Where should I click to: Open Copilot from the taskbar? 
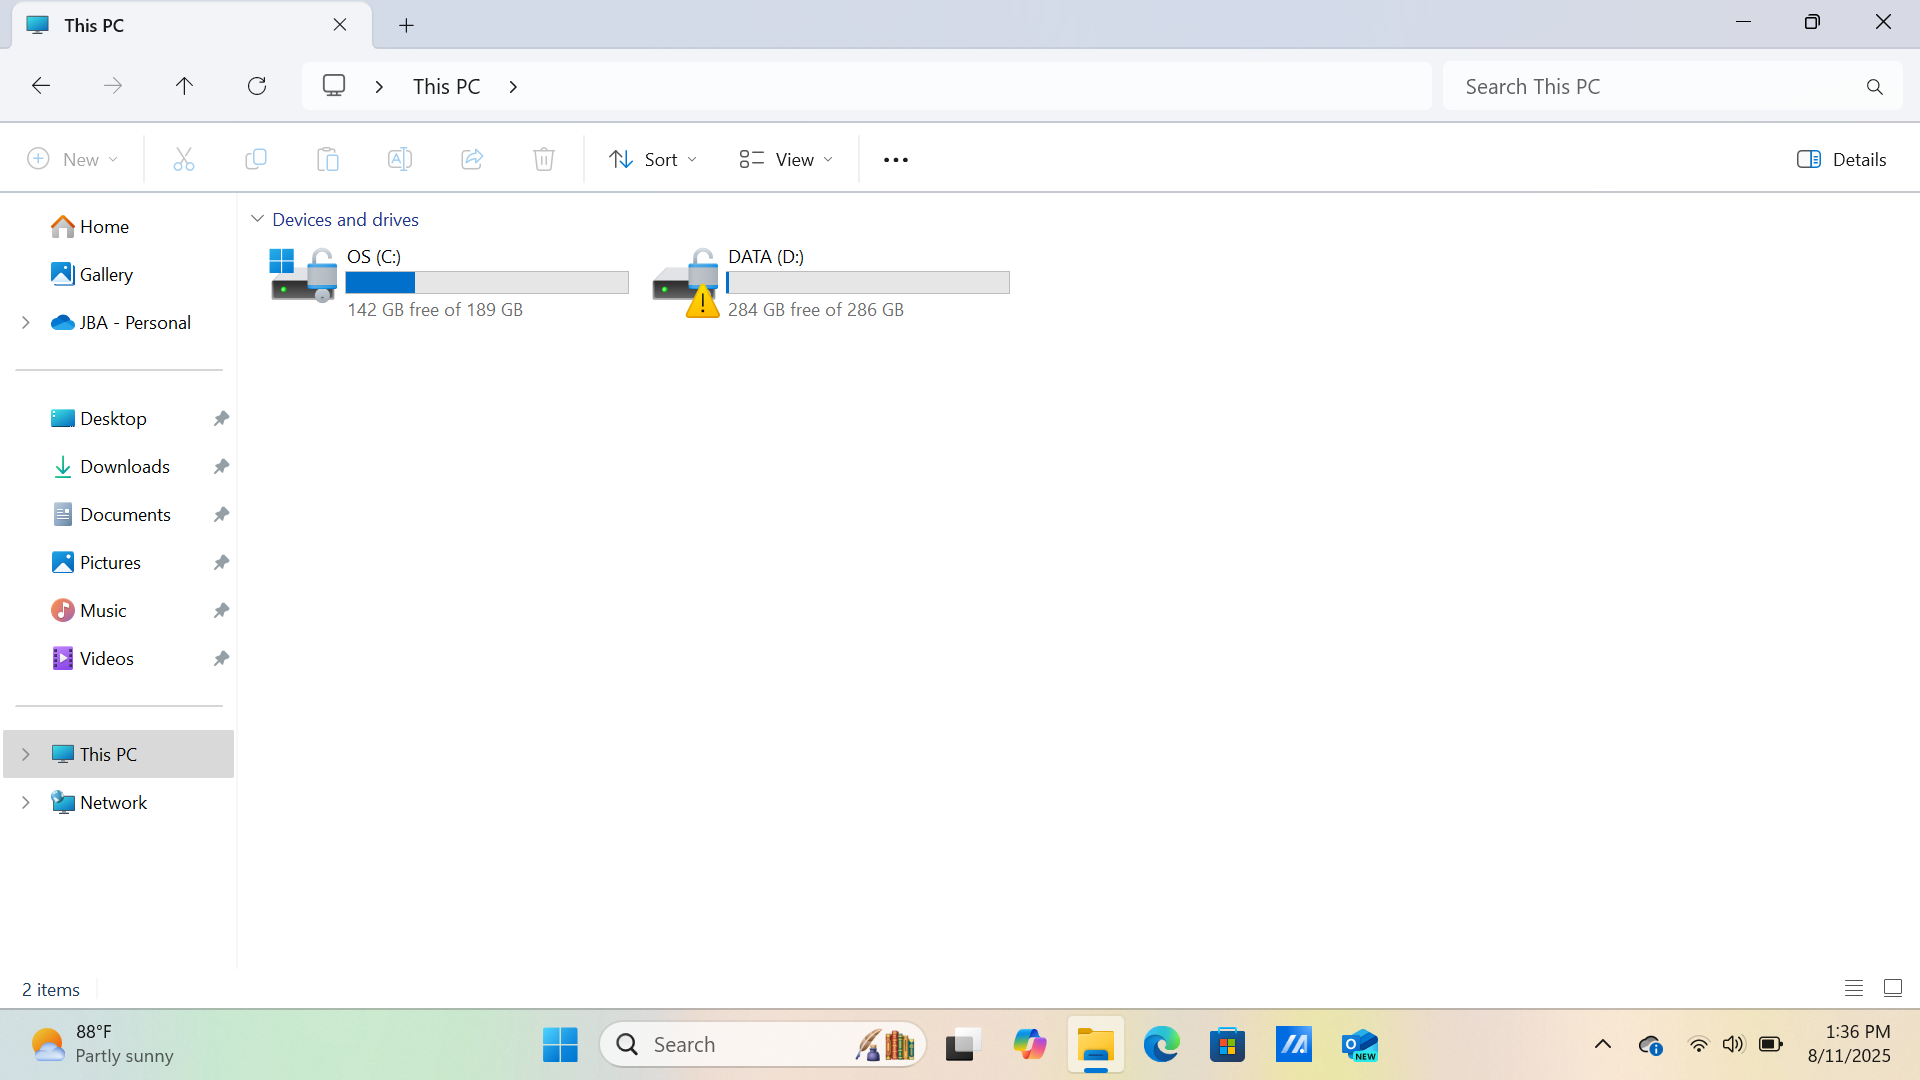[1029, 1045]
